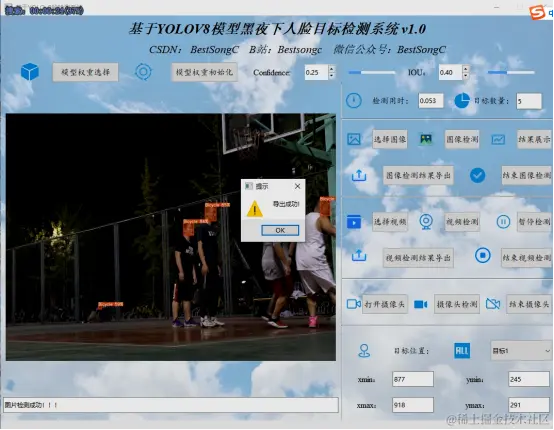Confirm the dialog with OK
This screenshot has height=430, width=554.
click(280, 230)
